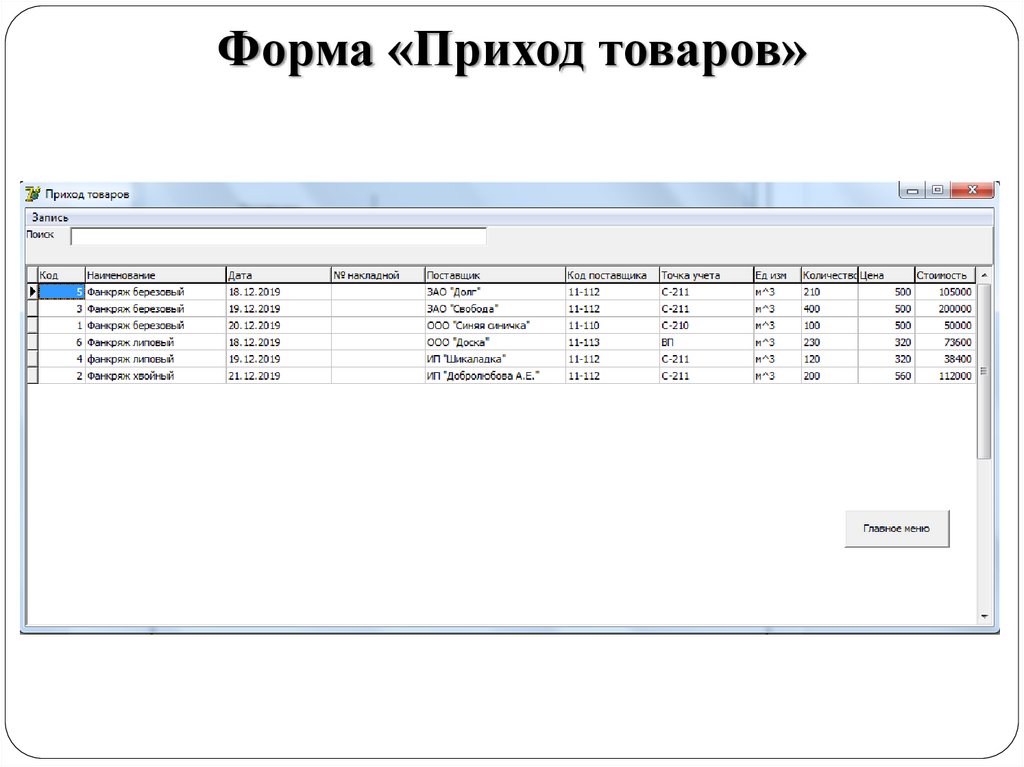Select supplier cell ИП "Добролюбова А.Е."
This screenshot has width=1024, height=767.
tap(495, 376)
